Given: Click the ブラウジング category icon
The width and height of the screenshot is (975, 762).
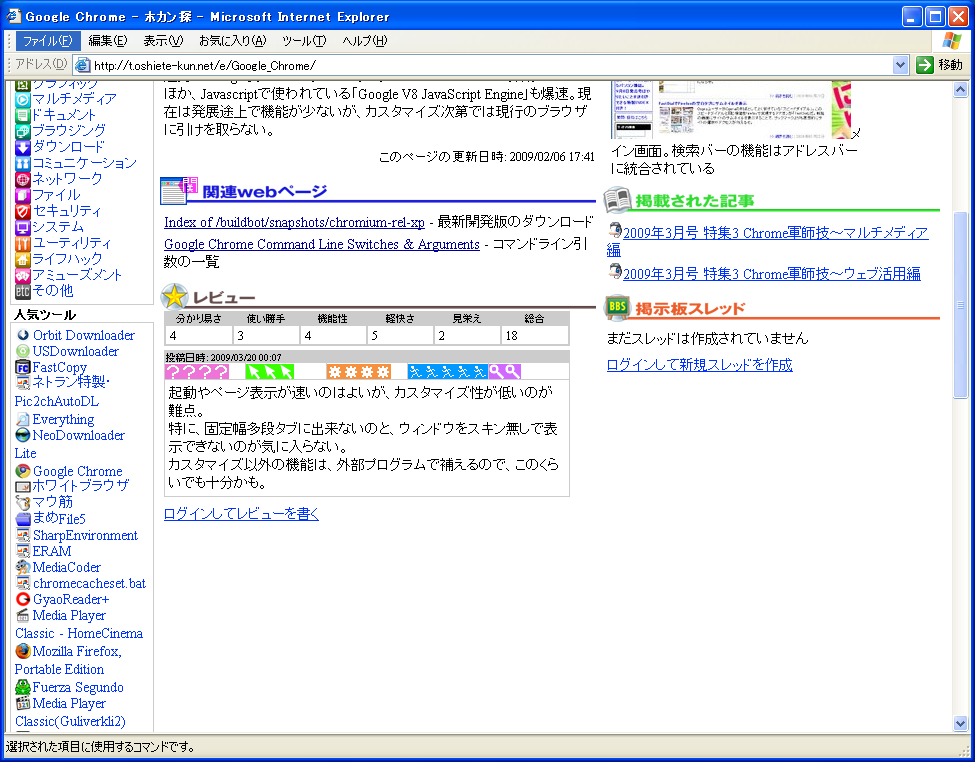Looking at the screenshot, I should pos(22,131).
